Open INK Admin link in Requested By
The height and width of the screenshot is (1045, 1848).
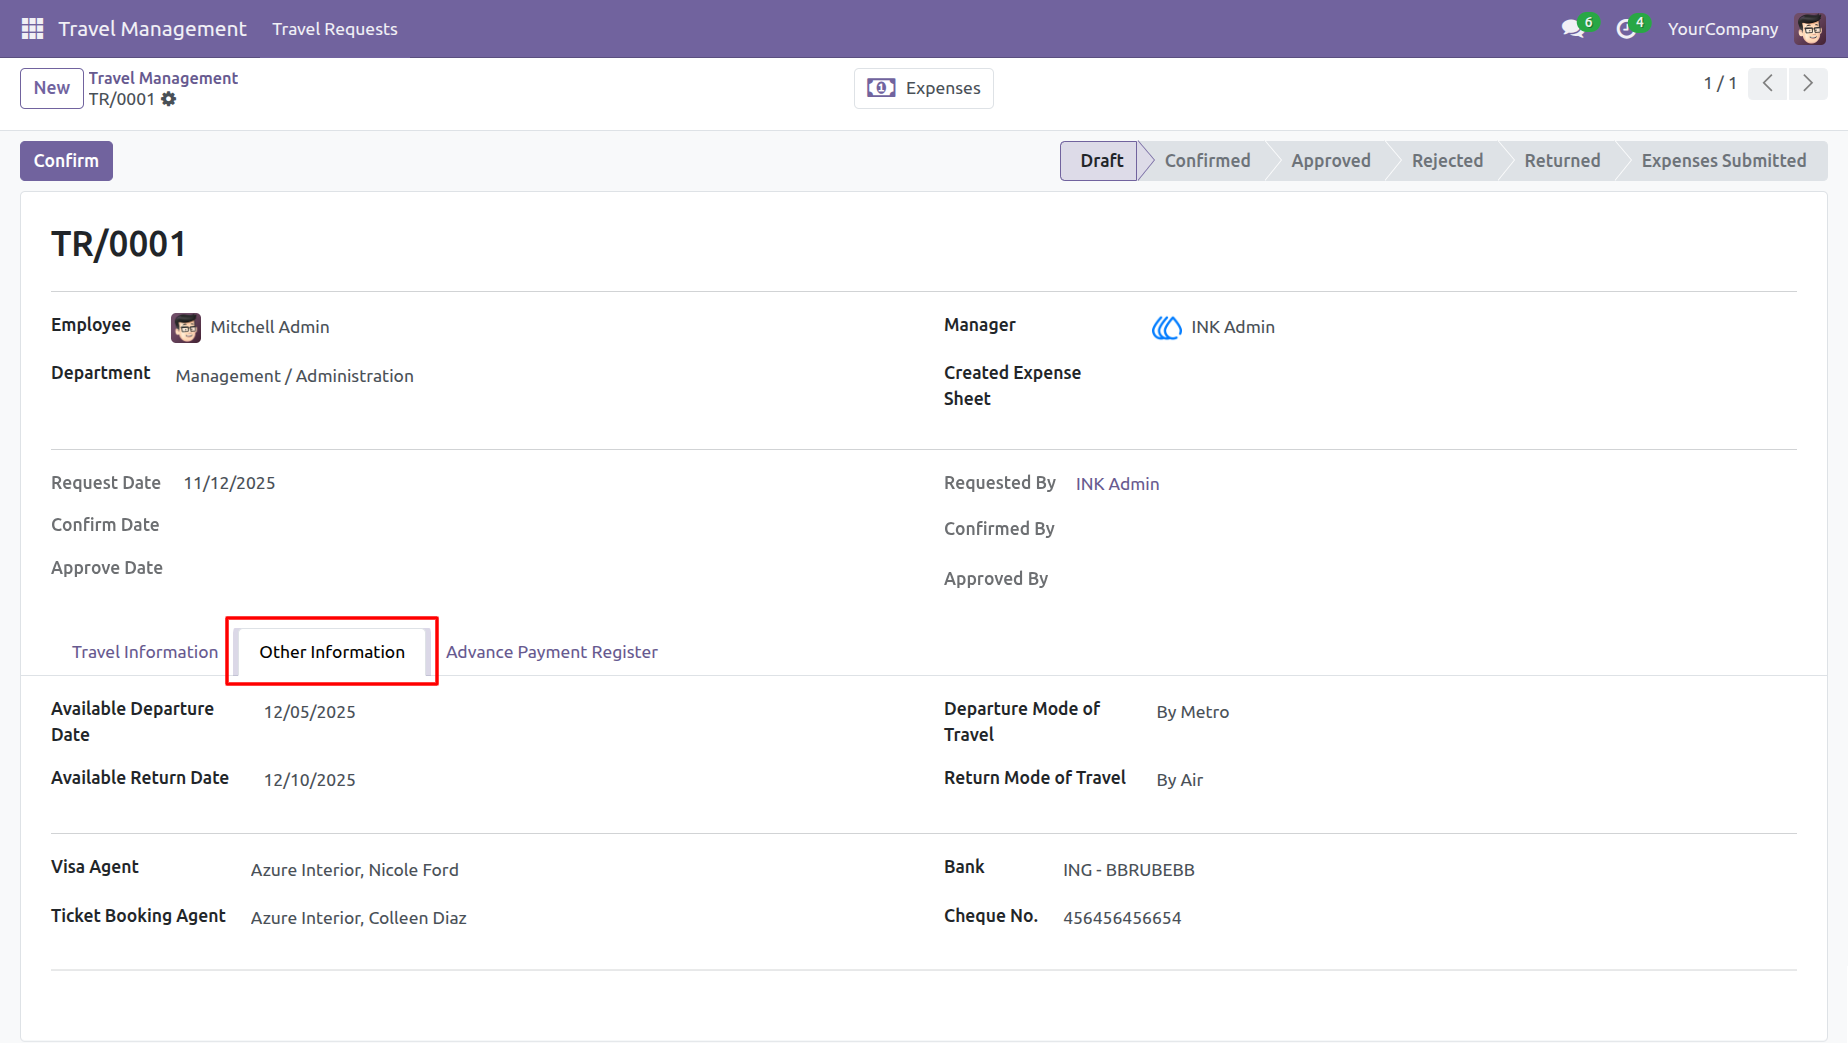click(1118, 484)
